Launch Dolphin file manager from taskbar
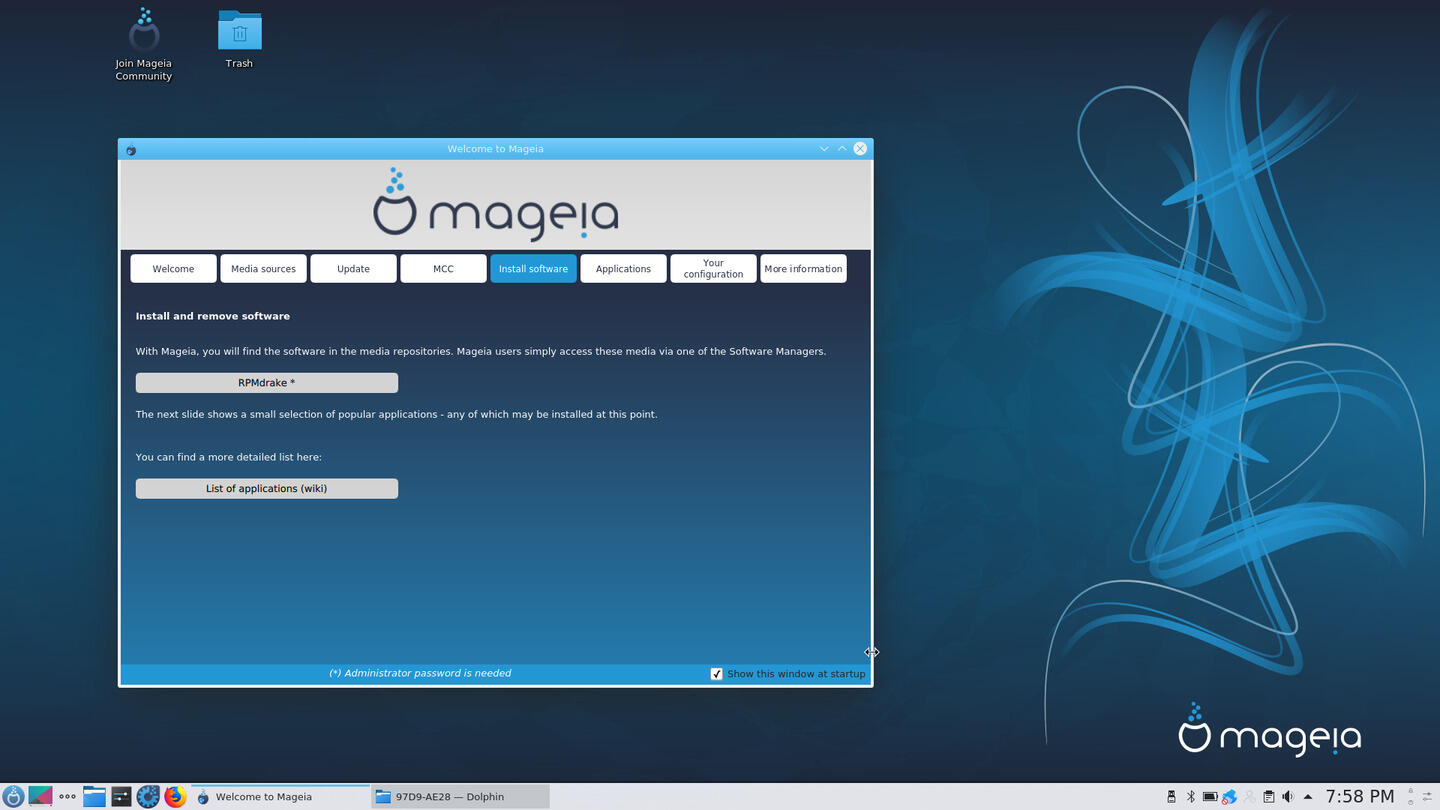 click(94, 797)
